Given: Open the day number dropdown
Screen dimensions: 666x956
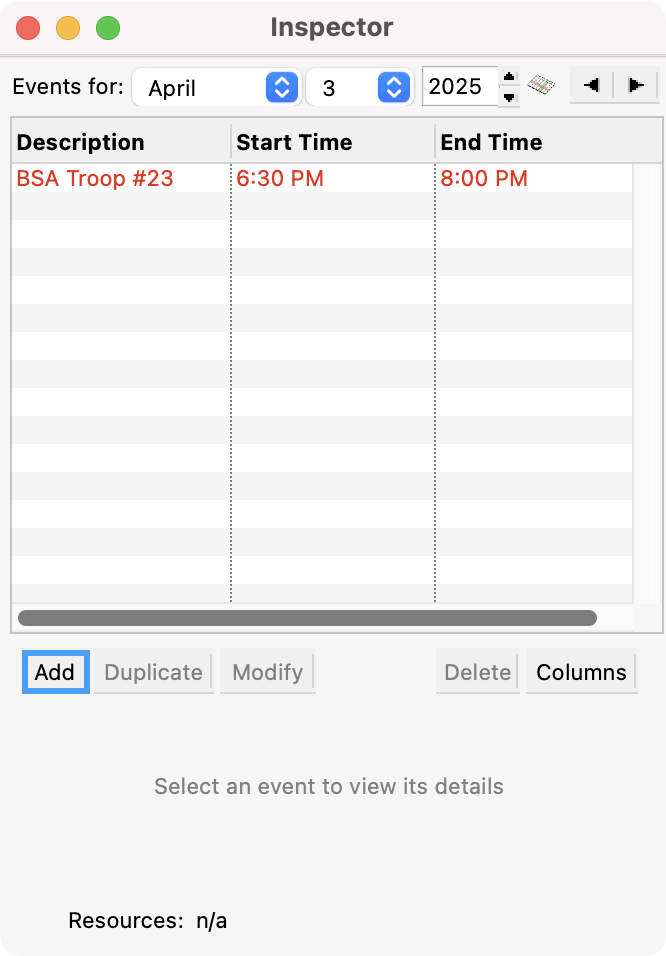Looking at the screenshot, I should [359, 88].
